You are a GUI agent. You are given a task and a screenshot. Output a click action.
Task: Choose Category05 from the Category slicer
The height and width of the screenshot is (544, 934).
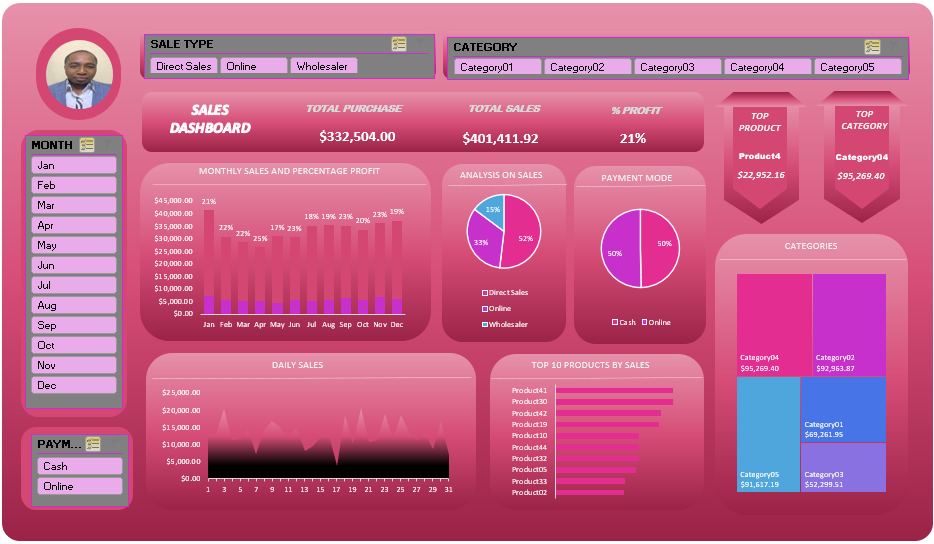(x=857, y=67)
